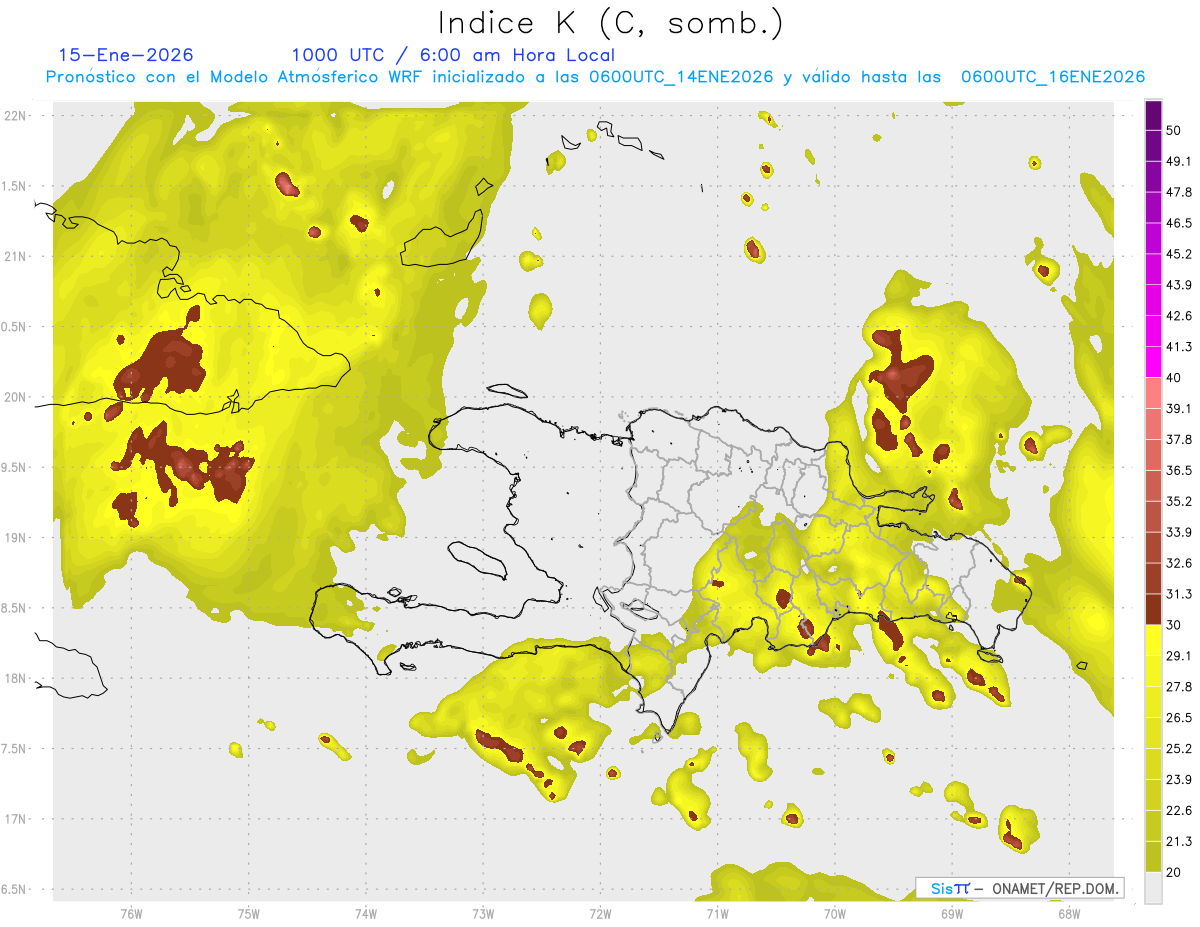Click '1000 UTC / 6:00 am Hora Local'
The height and width of the screenshot is (927, 1200).
coord(453,55)
